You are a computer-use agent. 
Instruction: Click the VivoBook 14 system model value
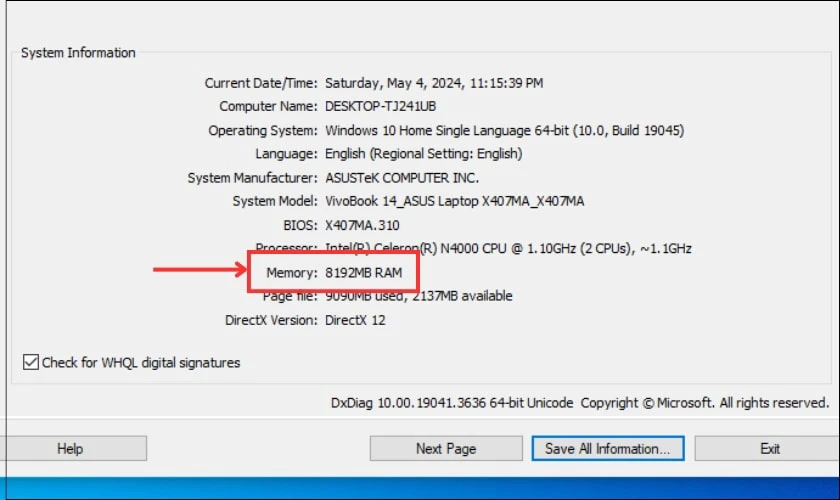point(454,201)
